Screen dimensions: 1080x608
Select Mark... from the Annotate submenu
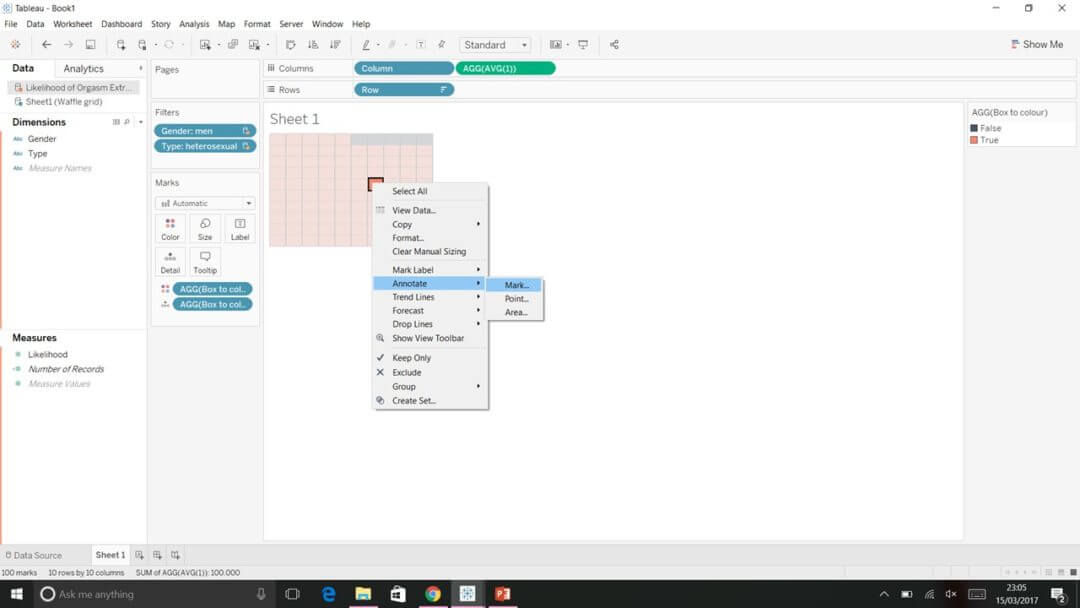(516, 284)
